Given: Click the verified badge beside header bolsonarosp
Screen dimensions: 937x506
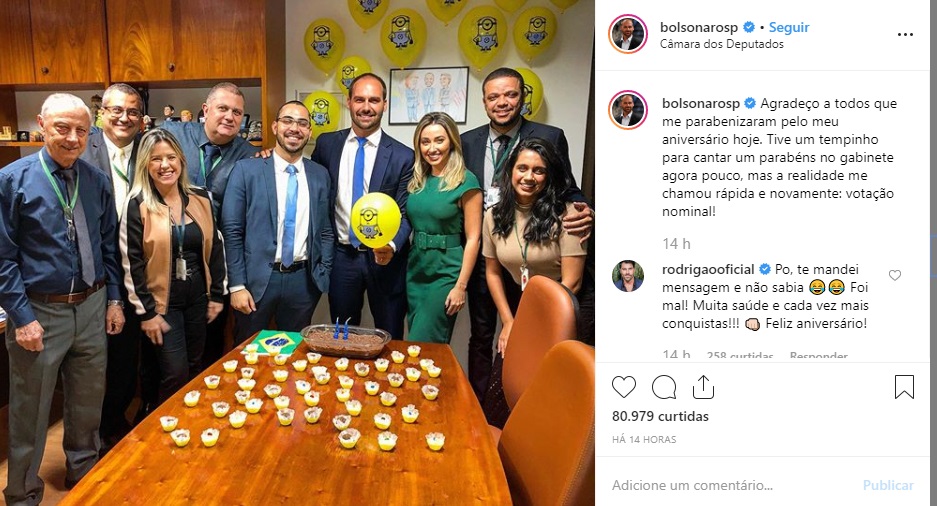Looking at the screenshot, I should point(749,27).
